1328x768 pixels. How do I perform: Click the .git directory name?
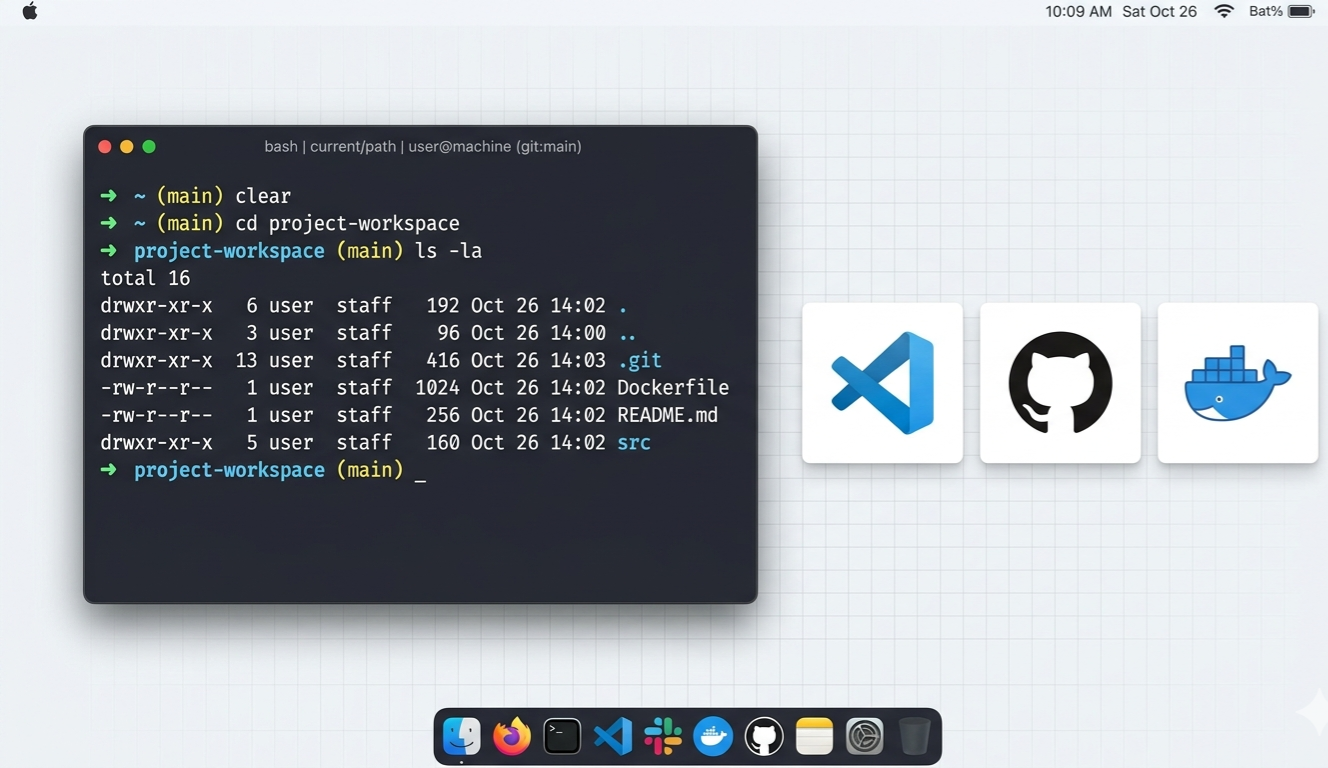pos(639,360)
